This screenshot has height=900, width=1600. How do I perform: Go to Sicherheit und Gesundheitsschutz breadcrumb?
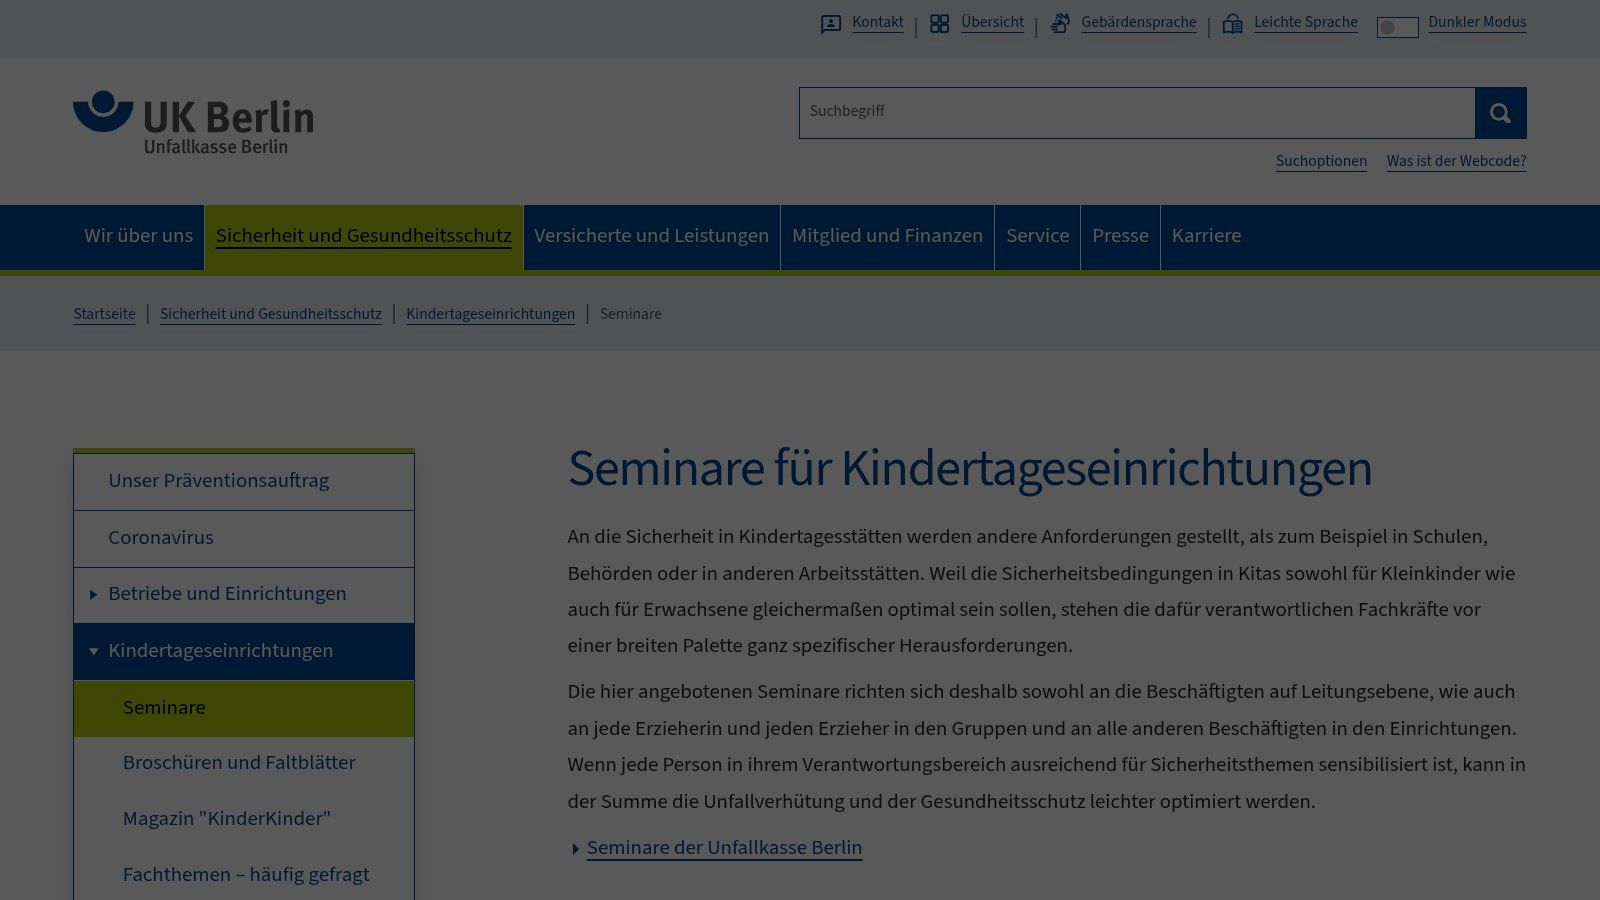click(x=271, y=314)
